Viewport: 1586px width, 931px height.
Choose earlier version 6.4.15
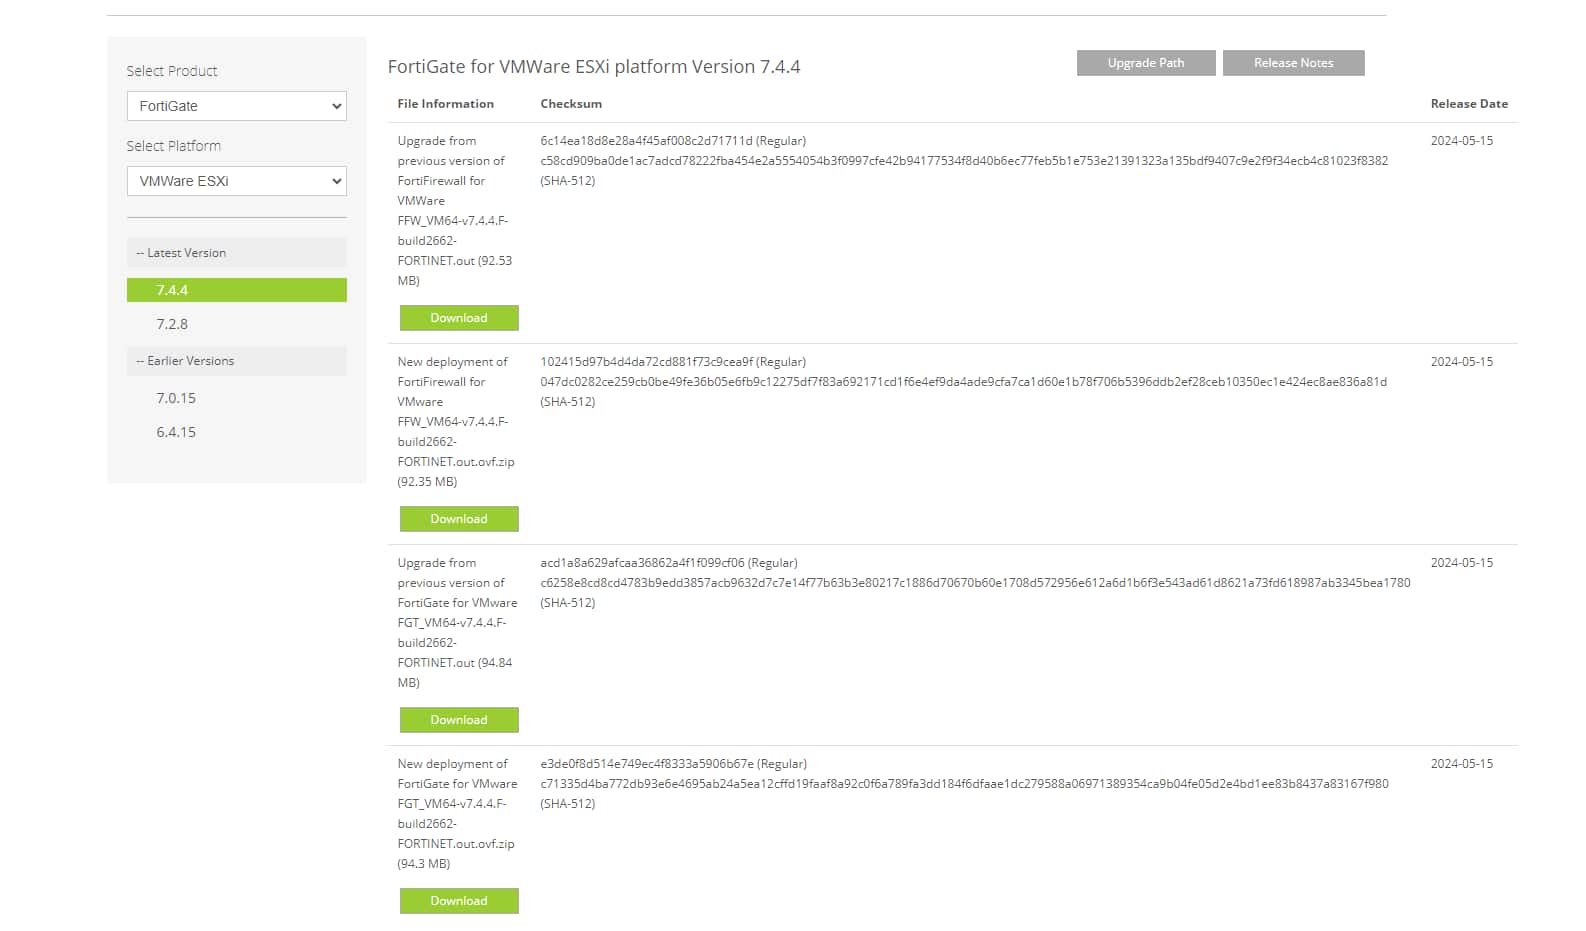point(176,432)
